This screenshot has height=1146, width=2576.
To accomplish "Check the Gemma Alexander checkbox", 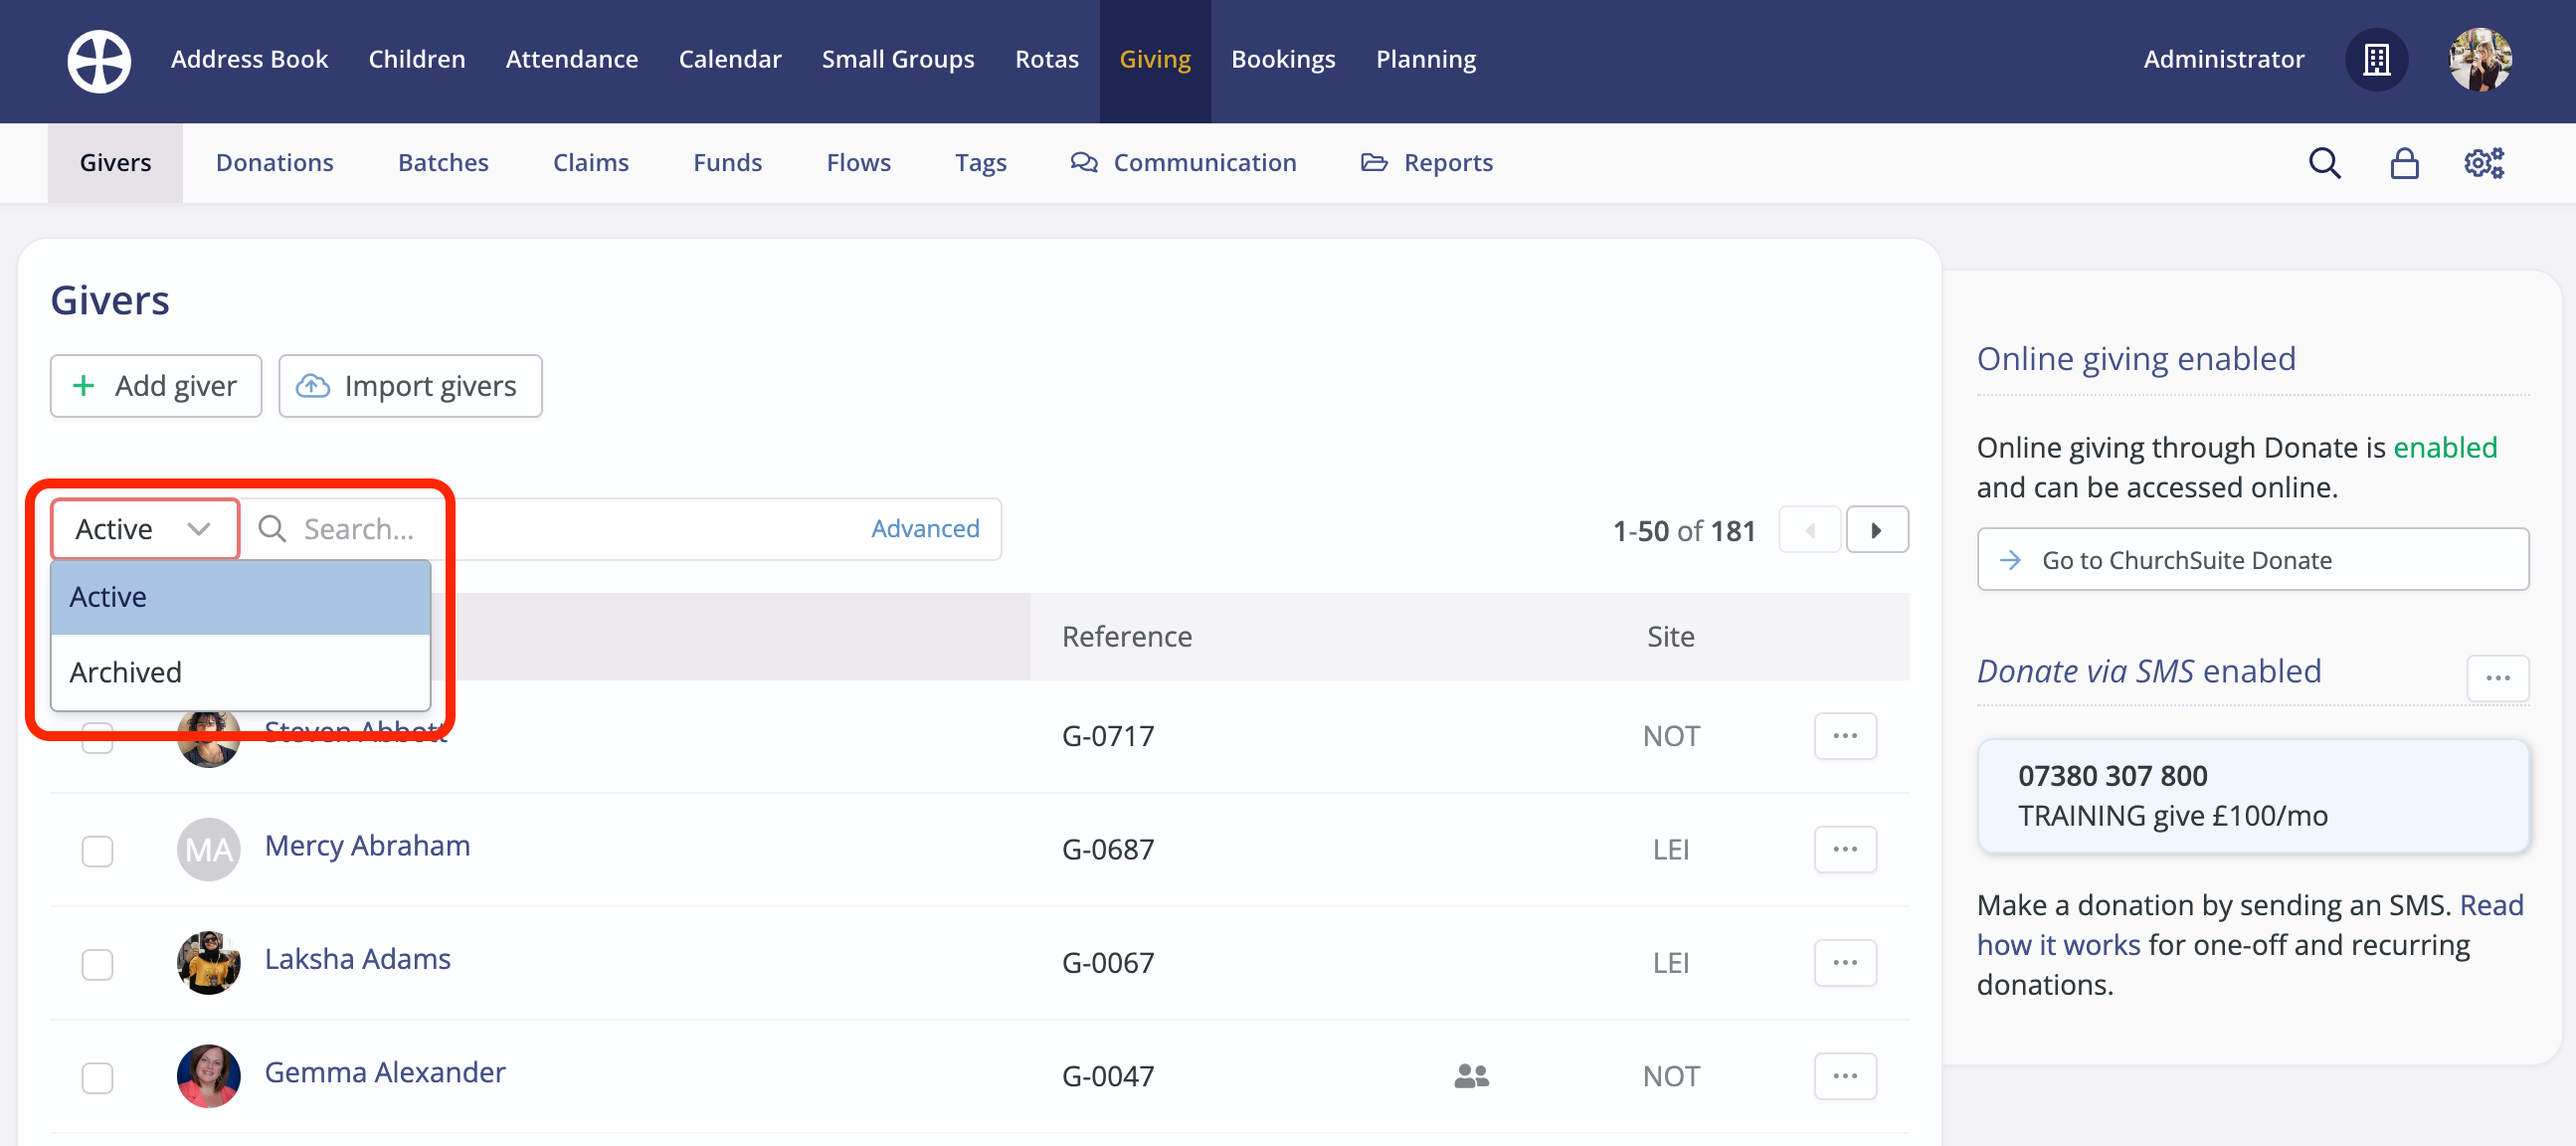I will [97, 1078].
